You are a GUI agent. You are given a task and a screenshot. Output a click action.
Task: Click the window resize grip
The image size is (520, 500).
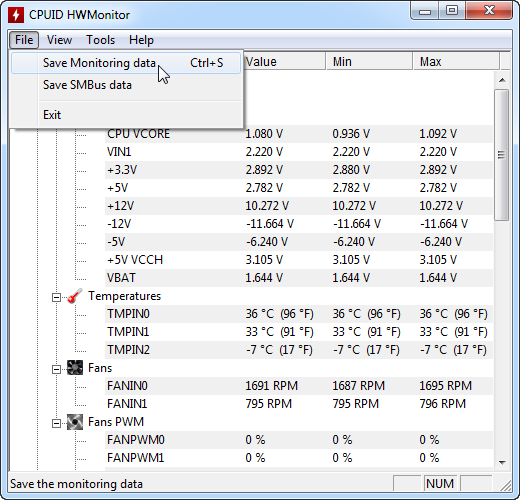[506, 485]
